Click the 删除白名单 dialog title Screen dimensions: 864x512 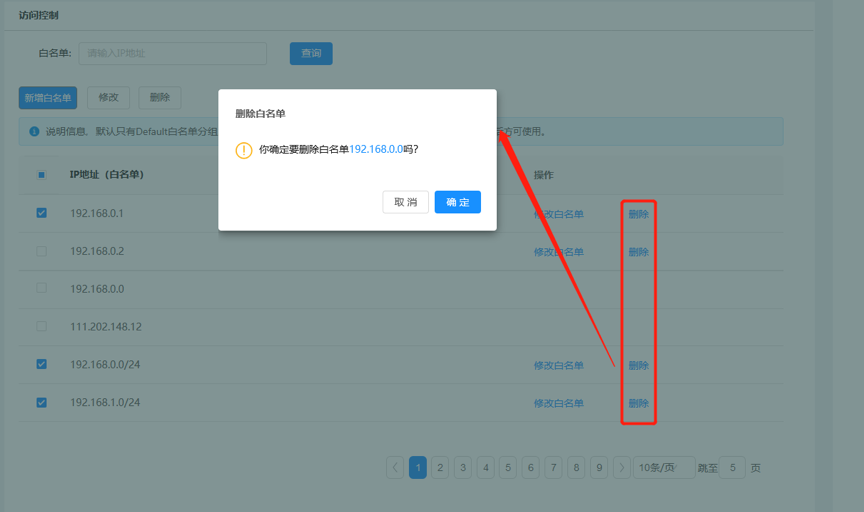coord(261,114)
